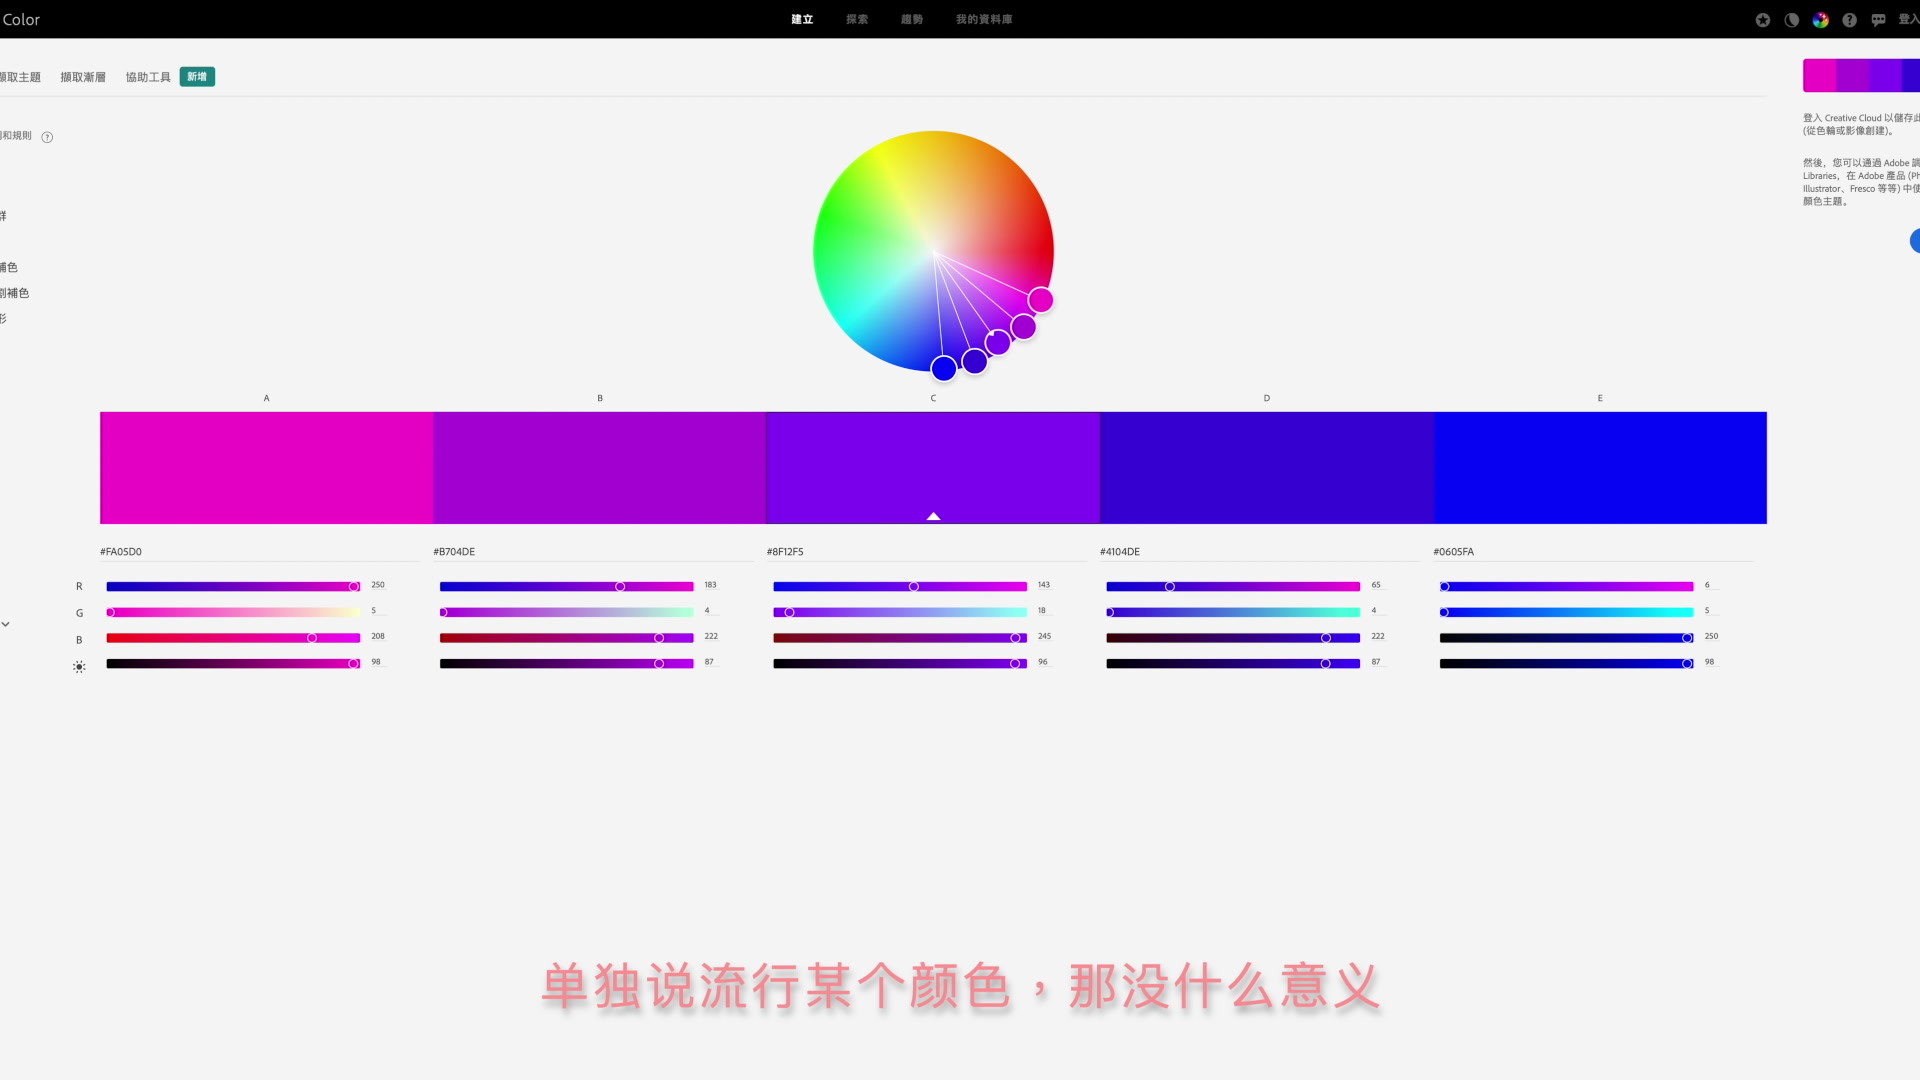Click the magenta handle on color wheel

[x=1041, y=300]
